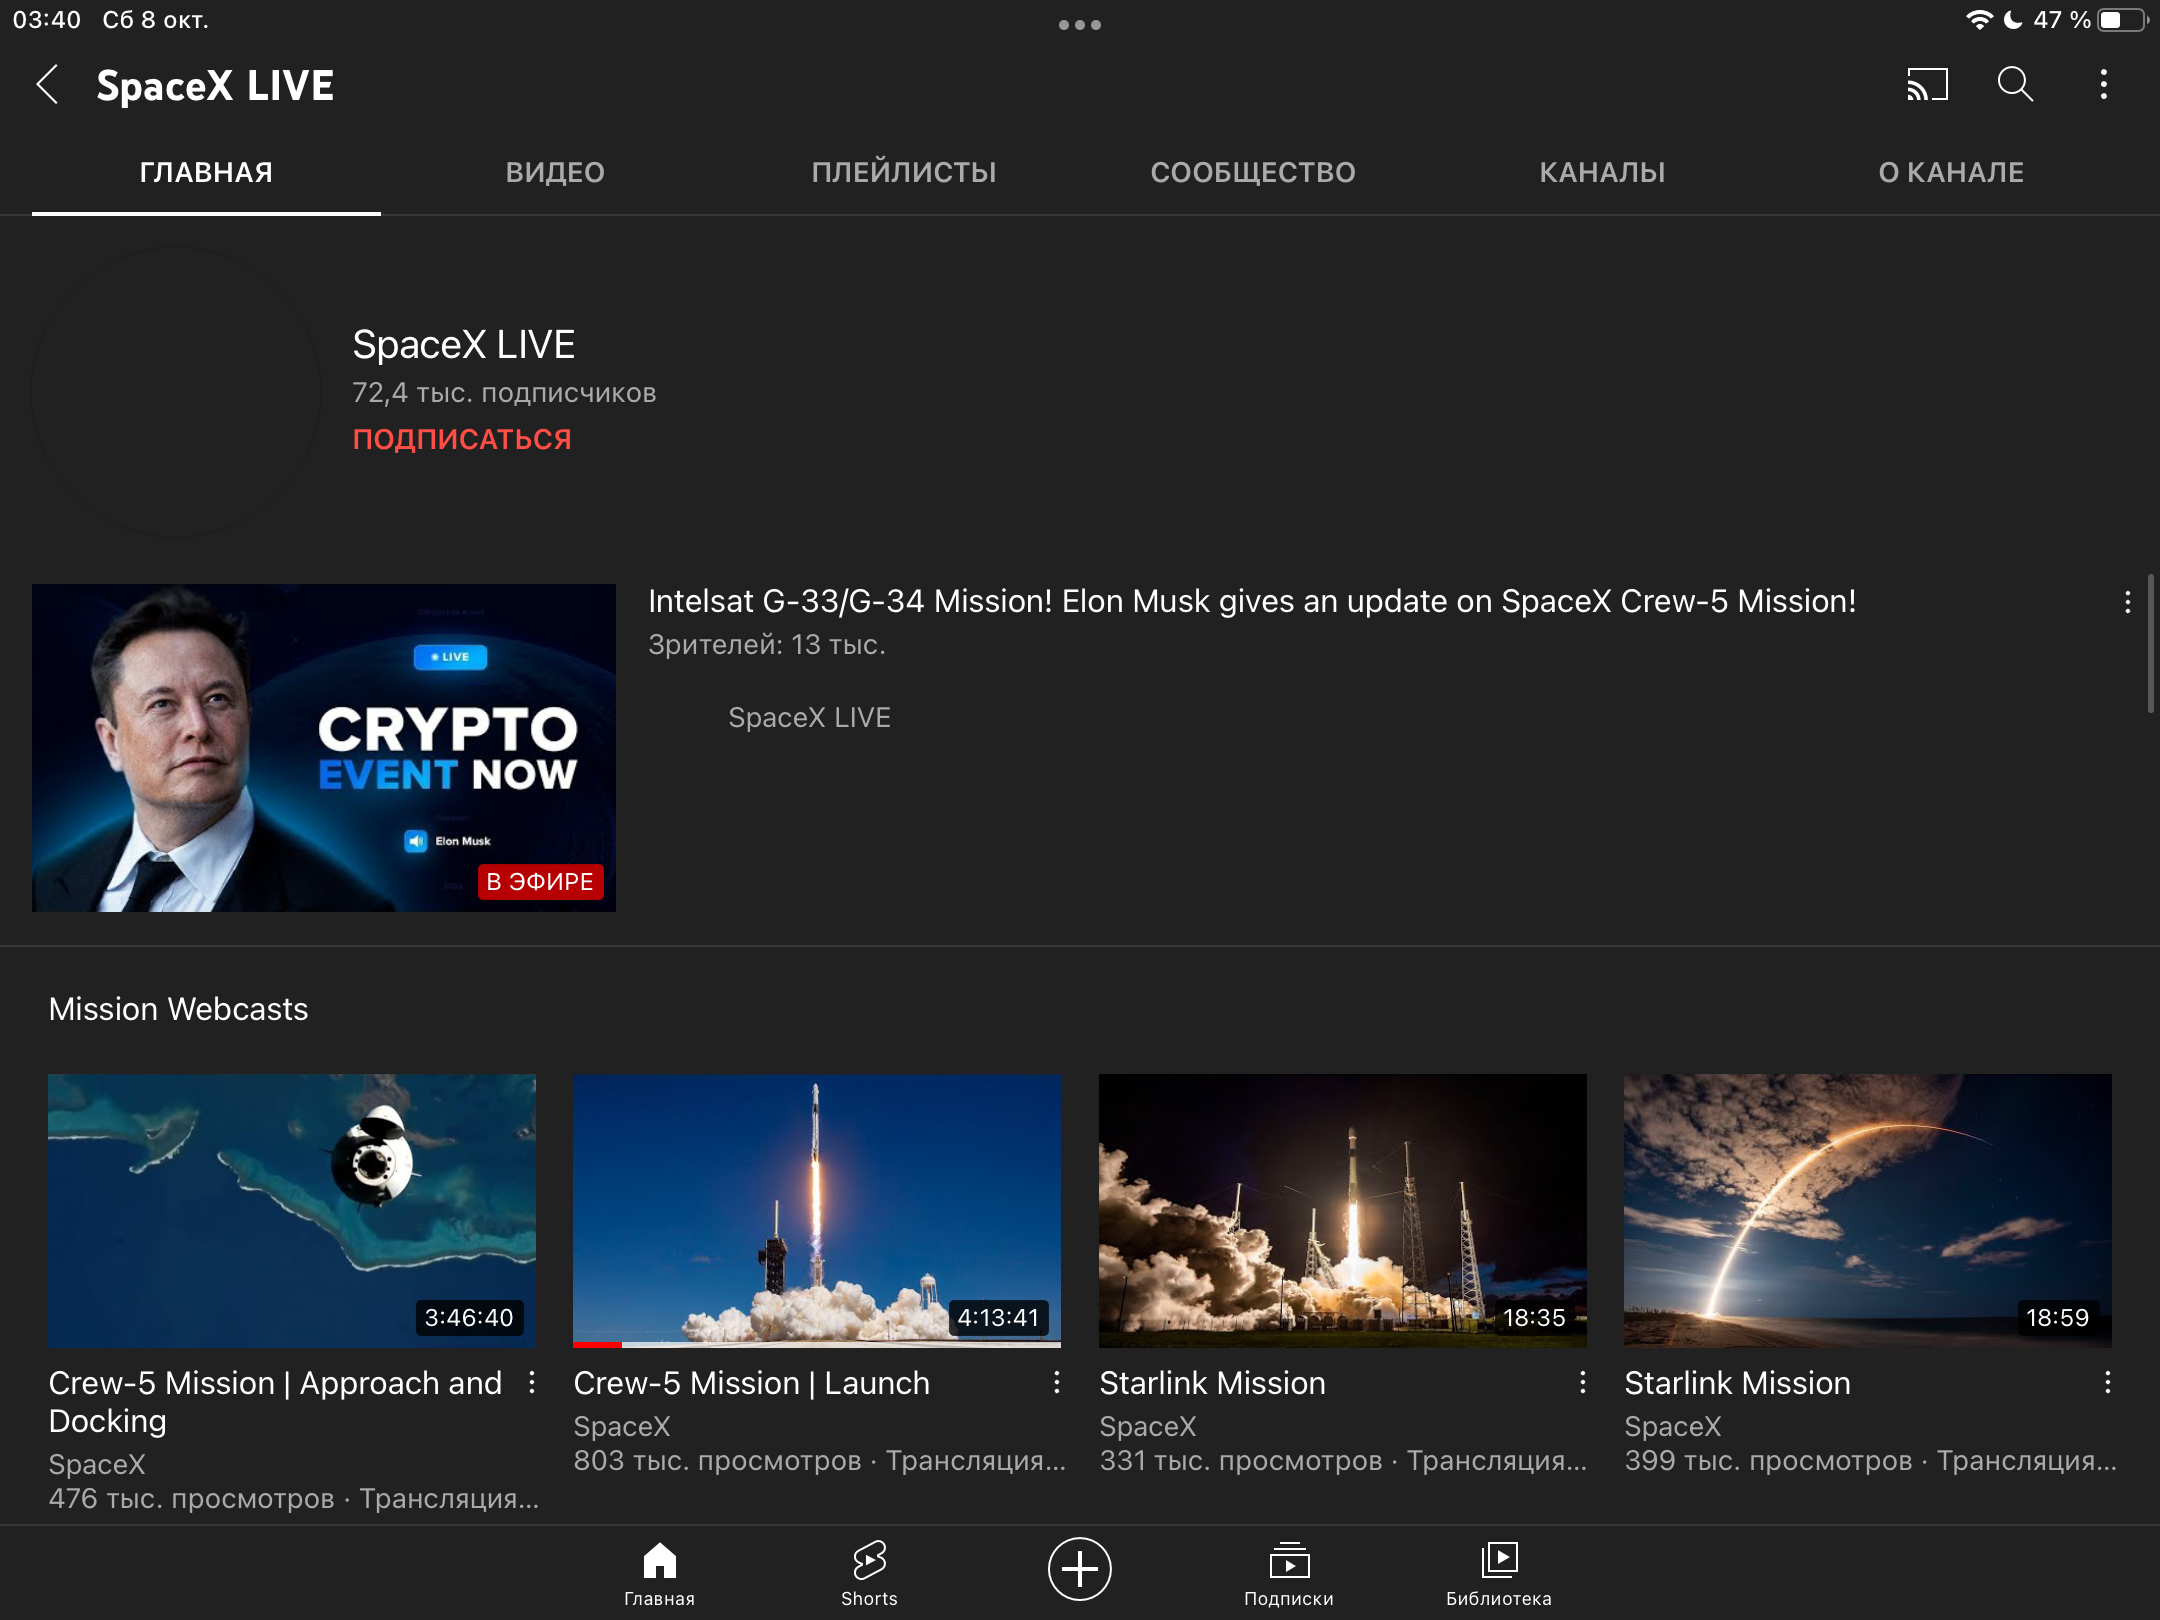
Task: Open Crew-5 Mission | Approach and Docking title
Action: tap(276, 1402)
